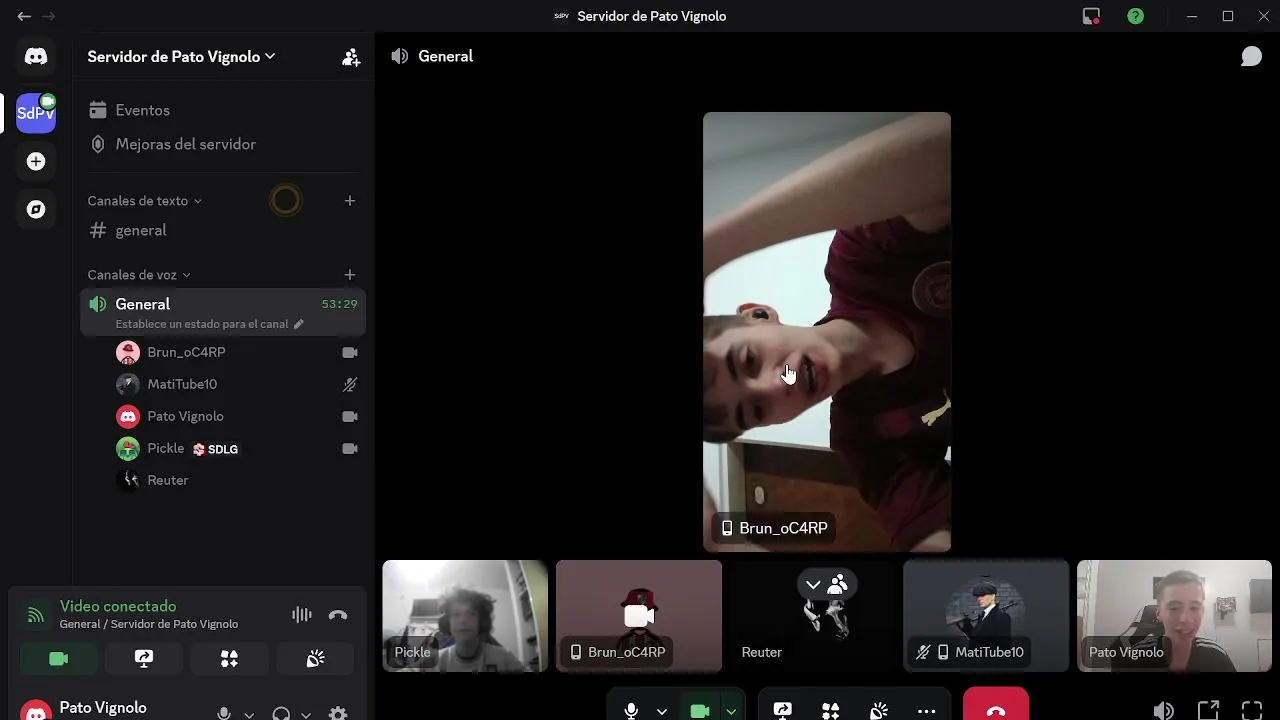Open Activities in the bottom call toolbar
This screenshot has height=720, width=1280.
[830, 710]
